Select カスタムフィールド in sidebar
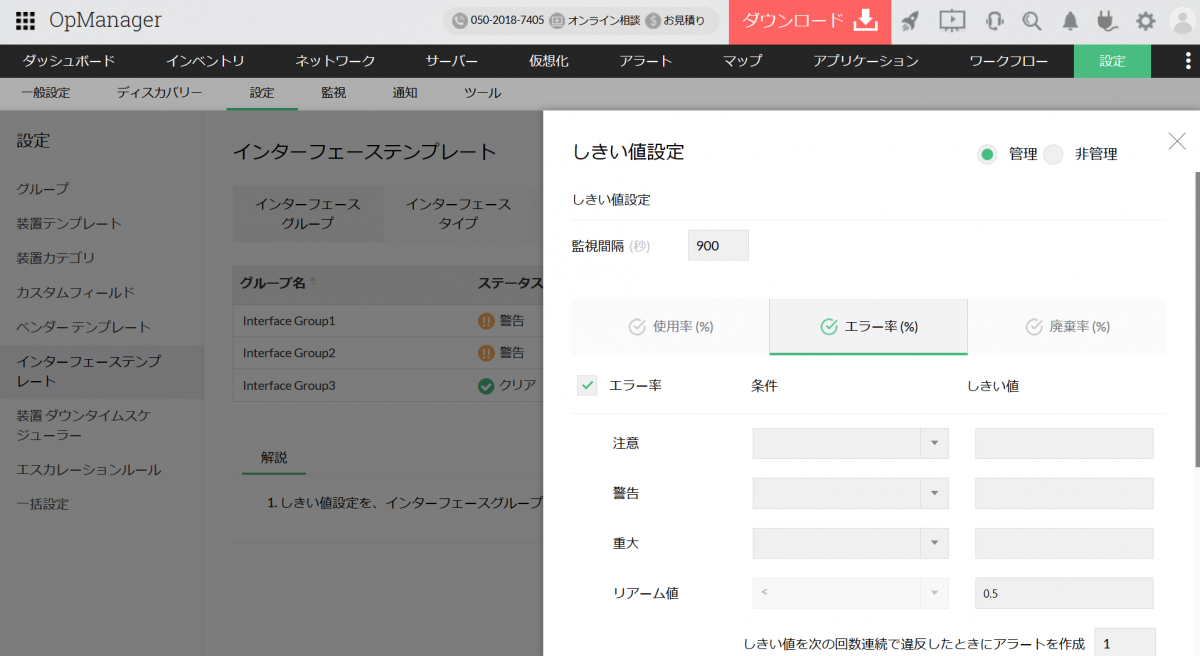Image resolution: width=1200 pixels, height=656 pixels. 75,292
